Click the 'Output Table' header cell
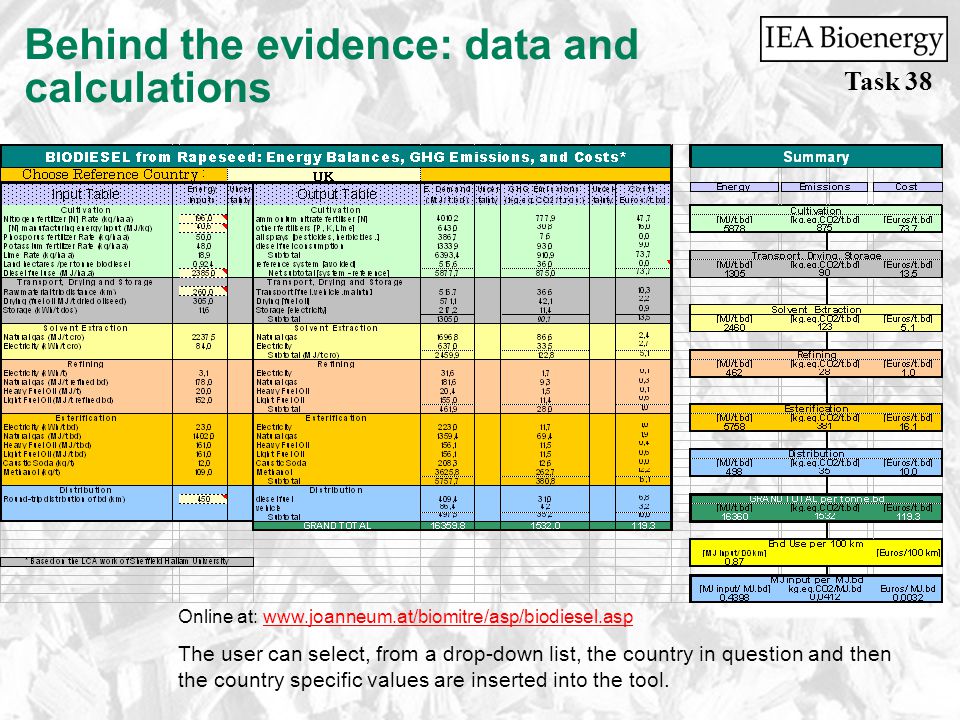 [x=337, y=194]
